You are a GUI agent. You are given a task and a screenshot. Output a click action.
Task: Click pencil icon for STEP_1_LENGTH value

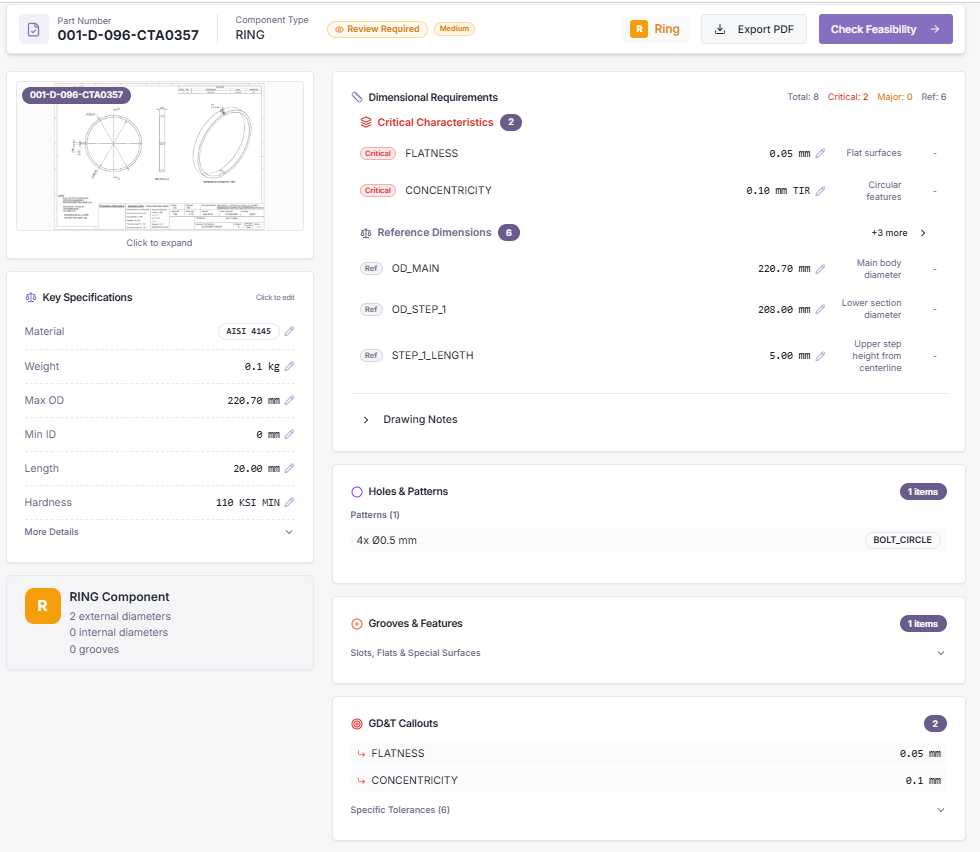[821, 356]
